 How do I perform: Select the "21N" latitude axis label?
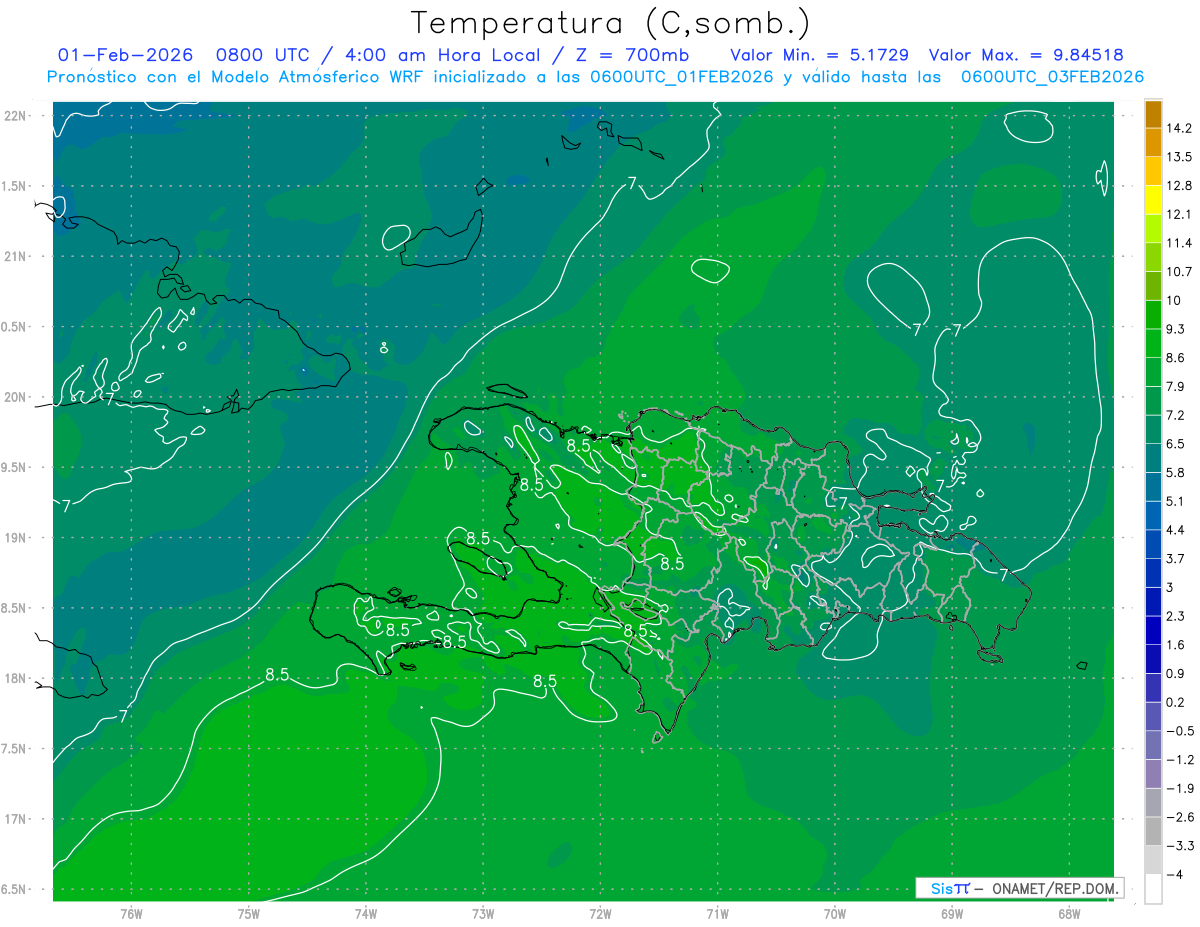(x=16, y=257)
